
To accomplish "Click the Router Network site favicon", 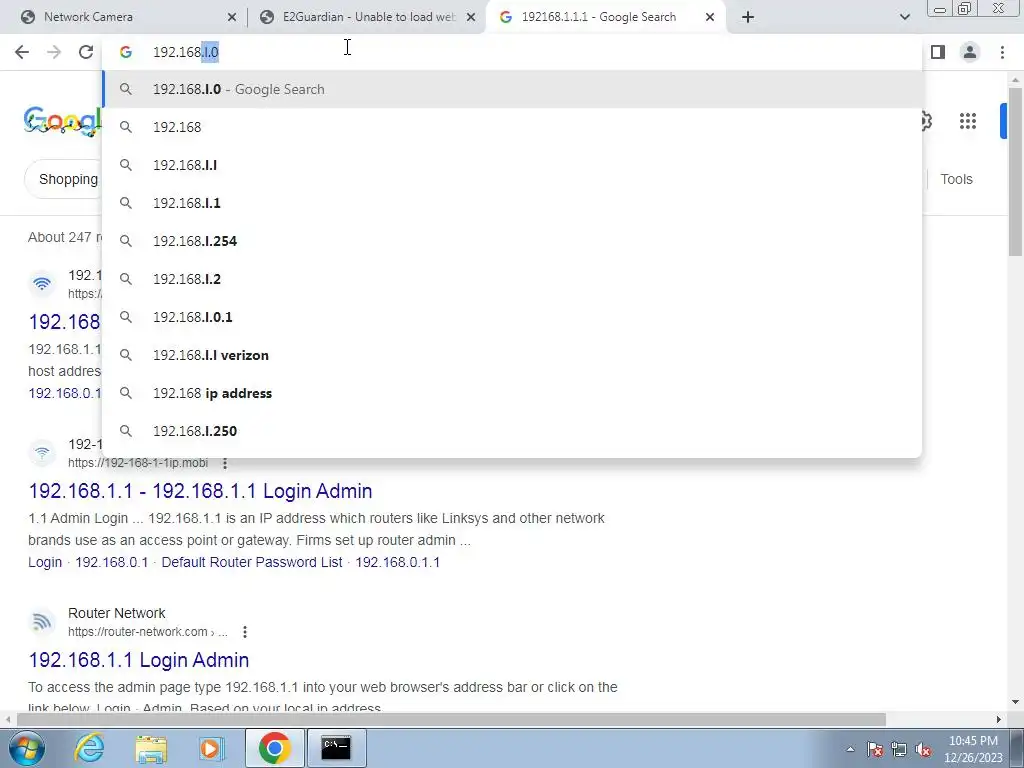I will point(42,622).
